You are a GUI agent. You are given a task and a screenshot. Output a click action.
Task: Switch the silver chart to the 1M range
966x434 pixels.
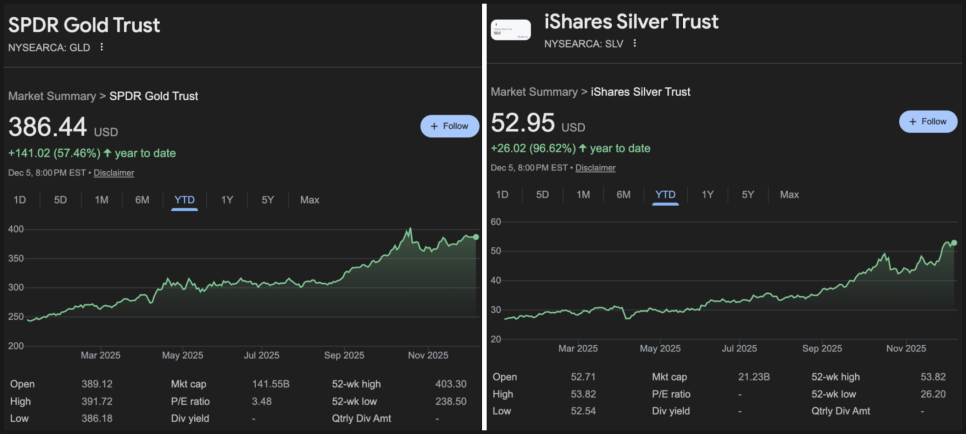583,195
